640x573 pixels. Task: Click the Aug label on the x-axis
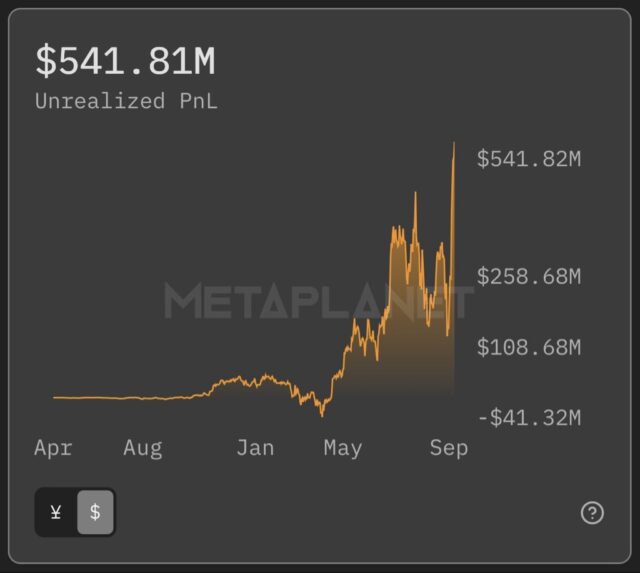click(143, 448)
